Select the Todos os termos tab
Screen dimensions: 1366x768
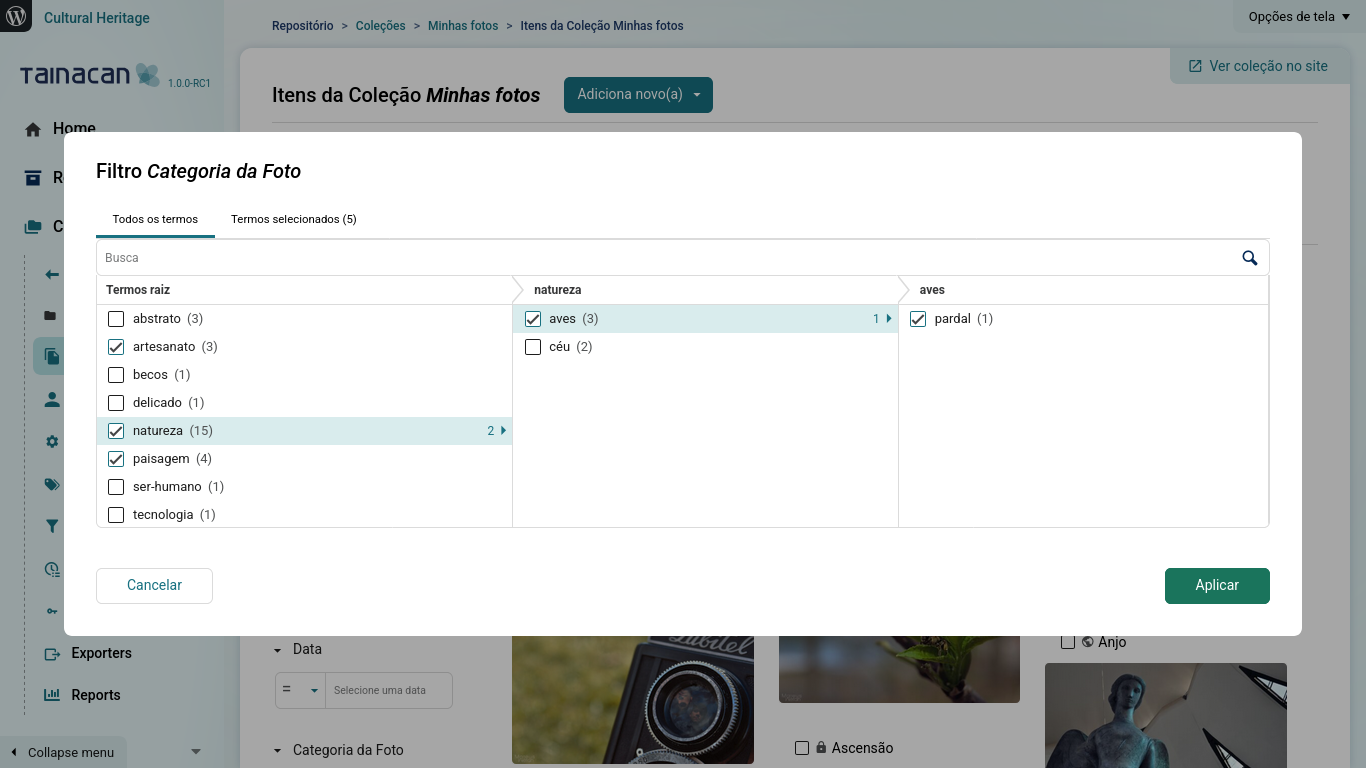(x=155, y=219)
